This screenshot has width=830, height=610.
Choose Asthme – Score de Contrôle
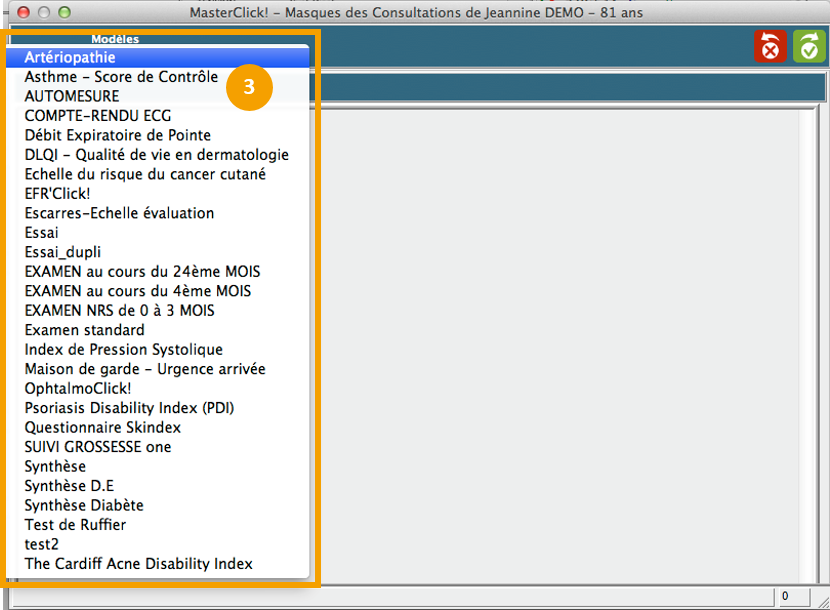click(x=121, y=77)
